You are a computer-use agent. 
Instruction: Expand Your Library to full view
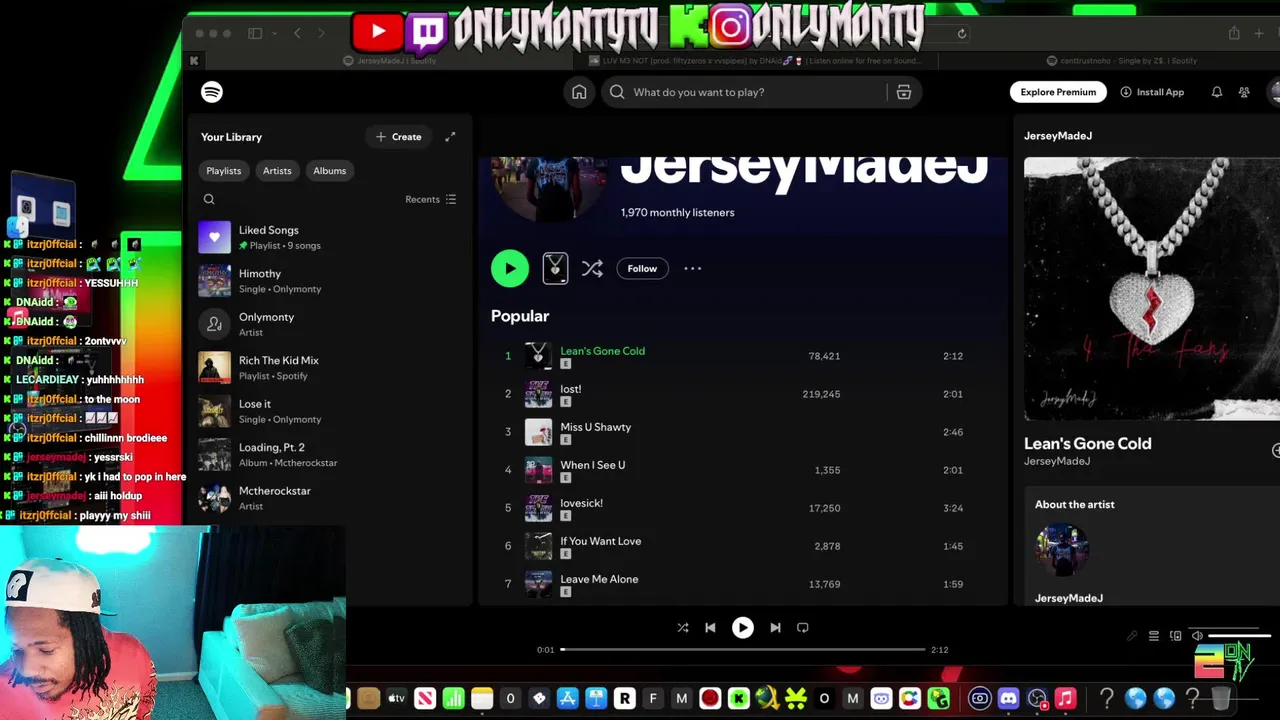click(x=450, y=137)
